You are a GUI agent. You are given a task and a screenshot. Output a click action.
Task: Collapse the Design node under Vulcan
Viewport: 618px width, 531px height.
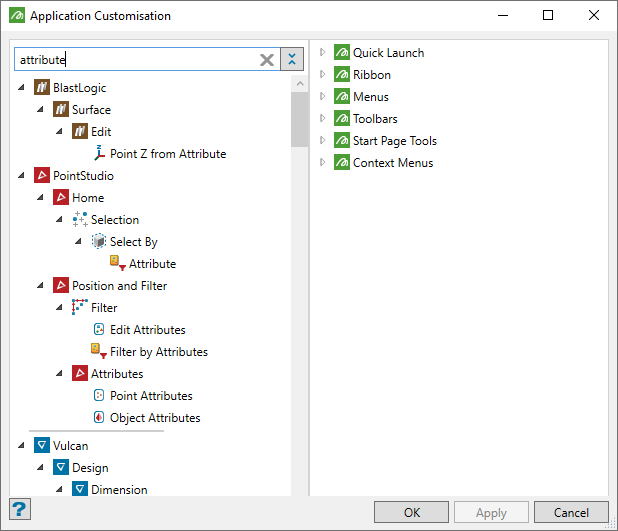(x=40, y=468)
